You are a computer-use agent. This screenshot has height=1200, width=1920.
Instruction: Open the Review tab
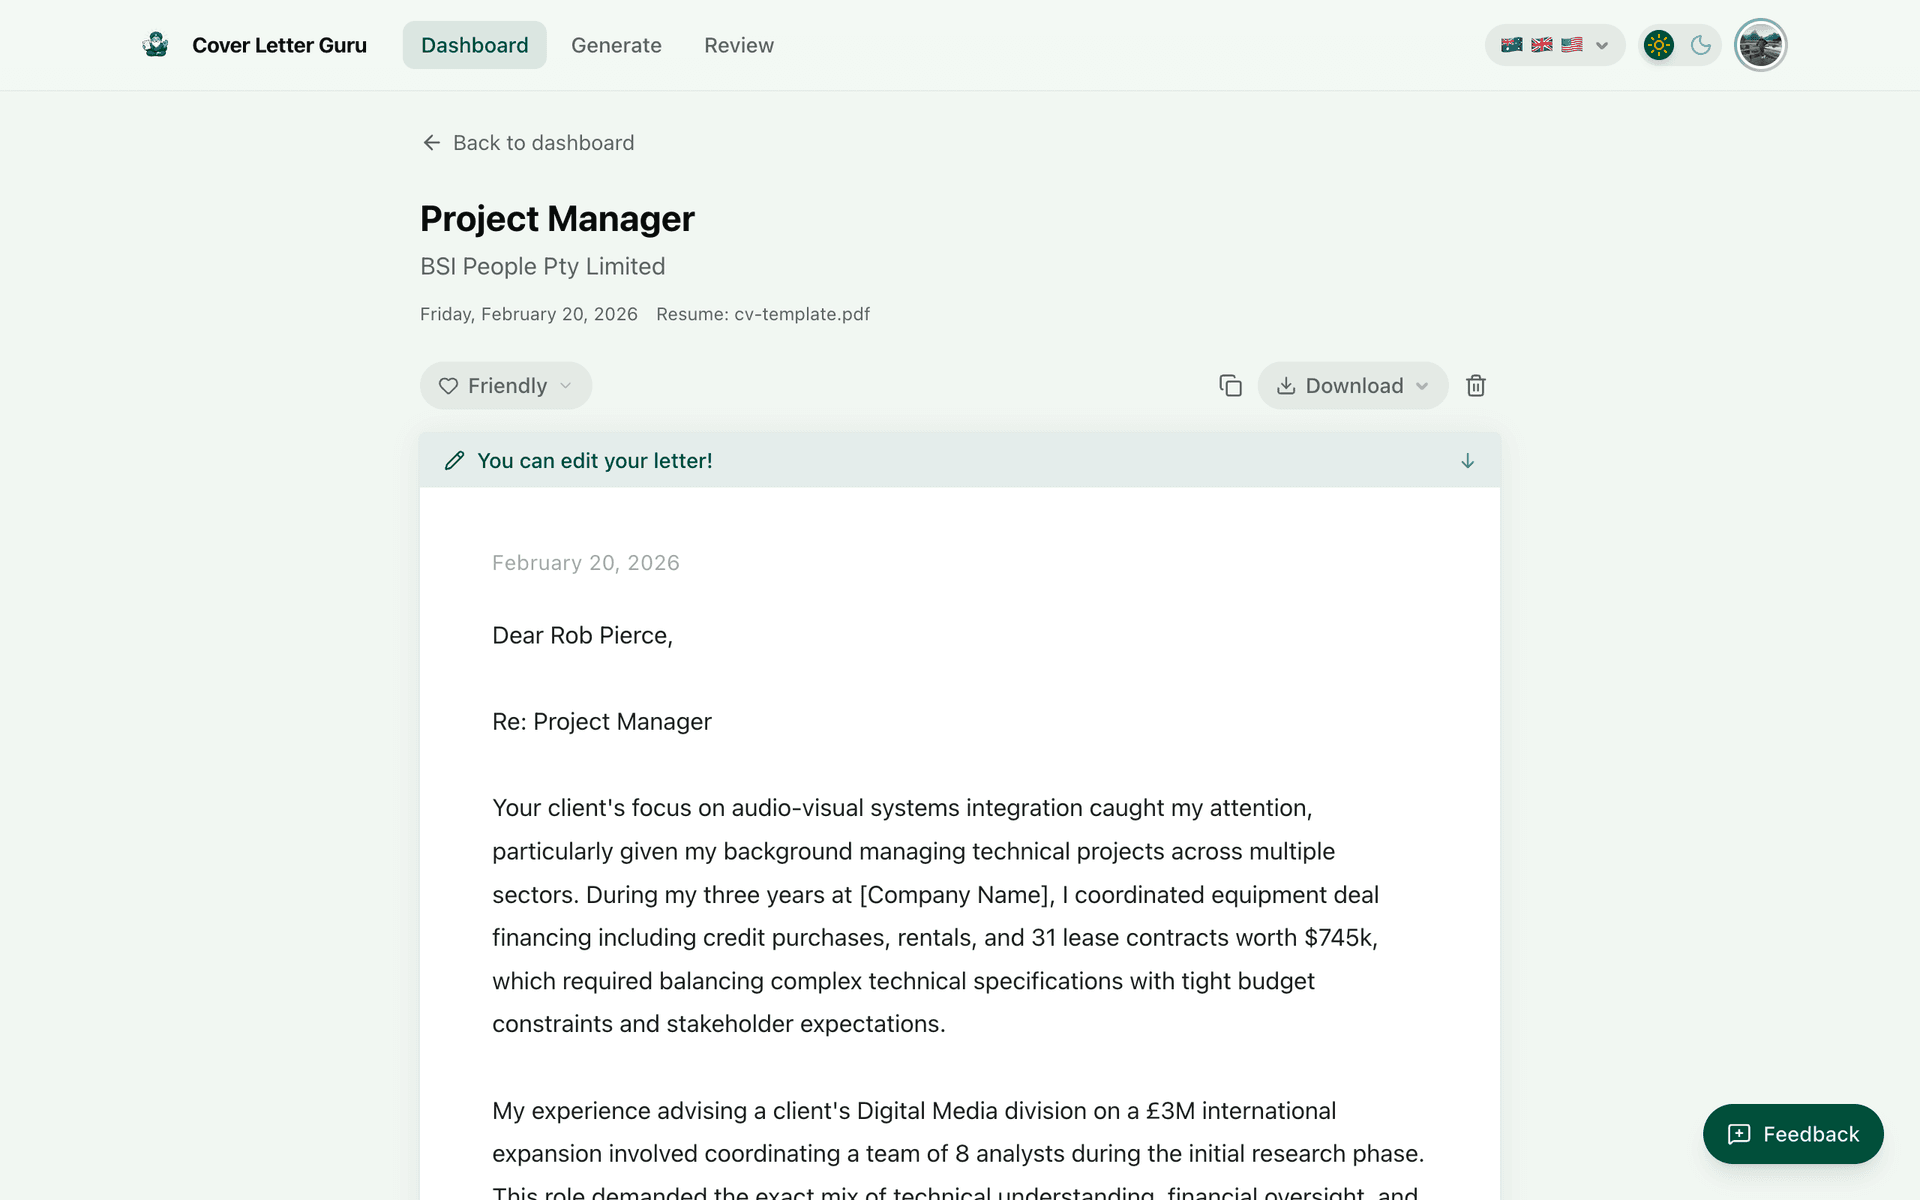pyautogui.click(x=739, y=45)
